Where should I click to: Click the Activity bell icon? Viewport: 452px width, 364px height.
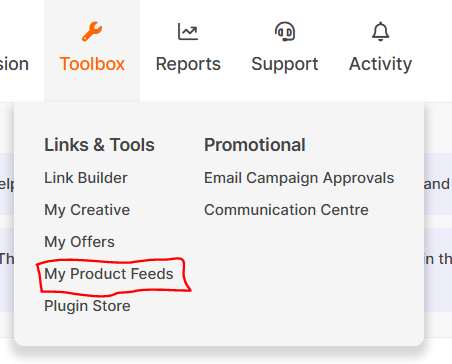tap(380, 32)
